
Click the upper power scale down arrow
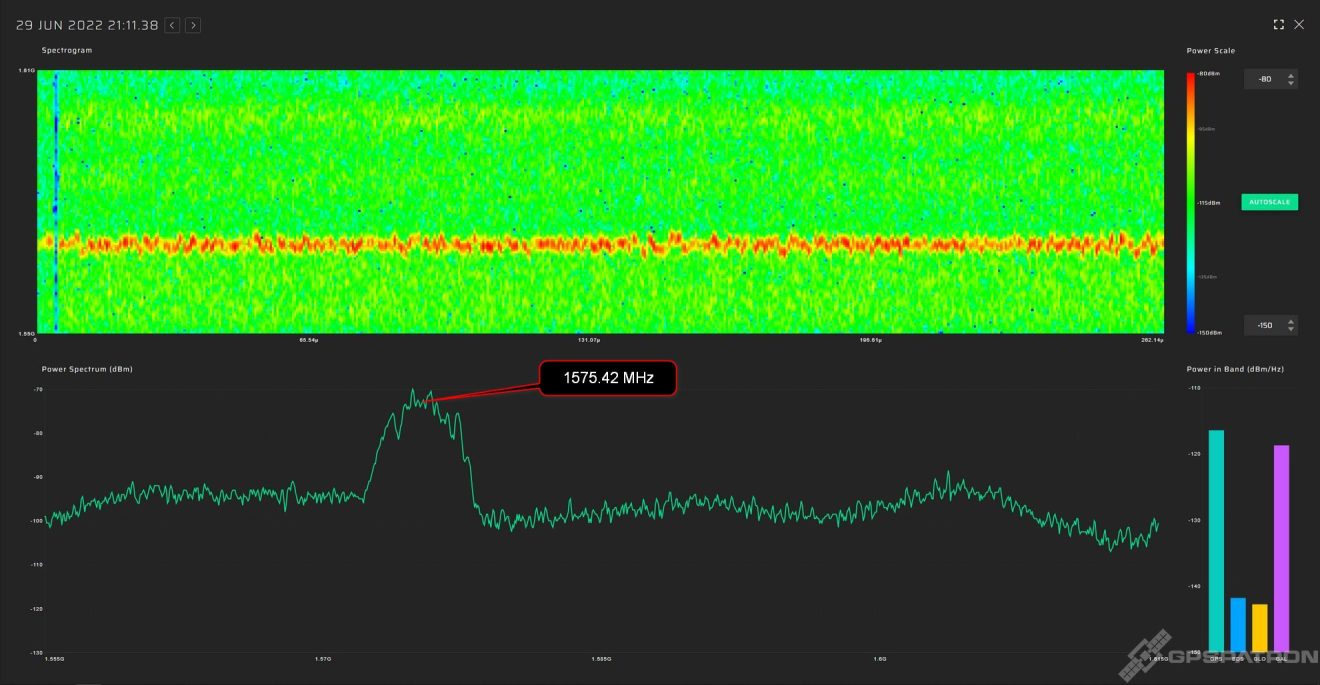click(x=1291, y=83)
